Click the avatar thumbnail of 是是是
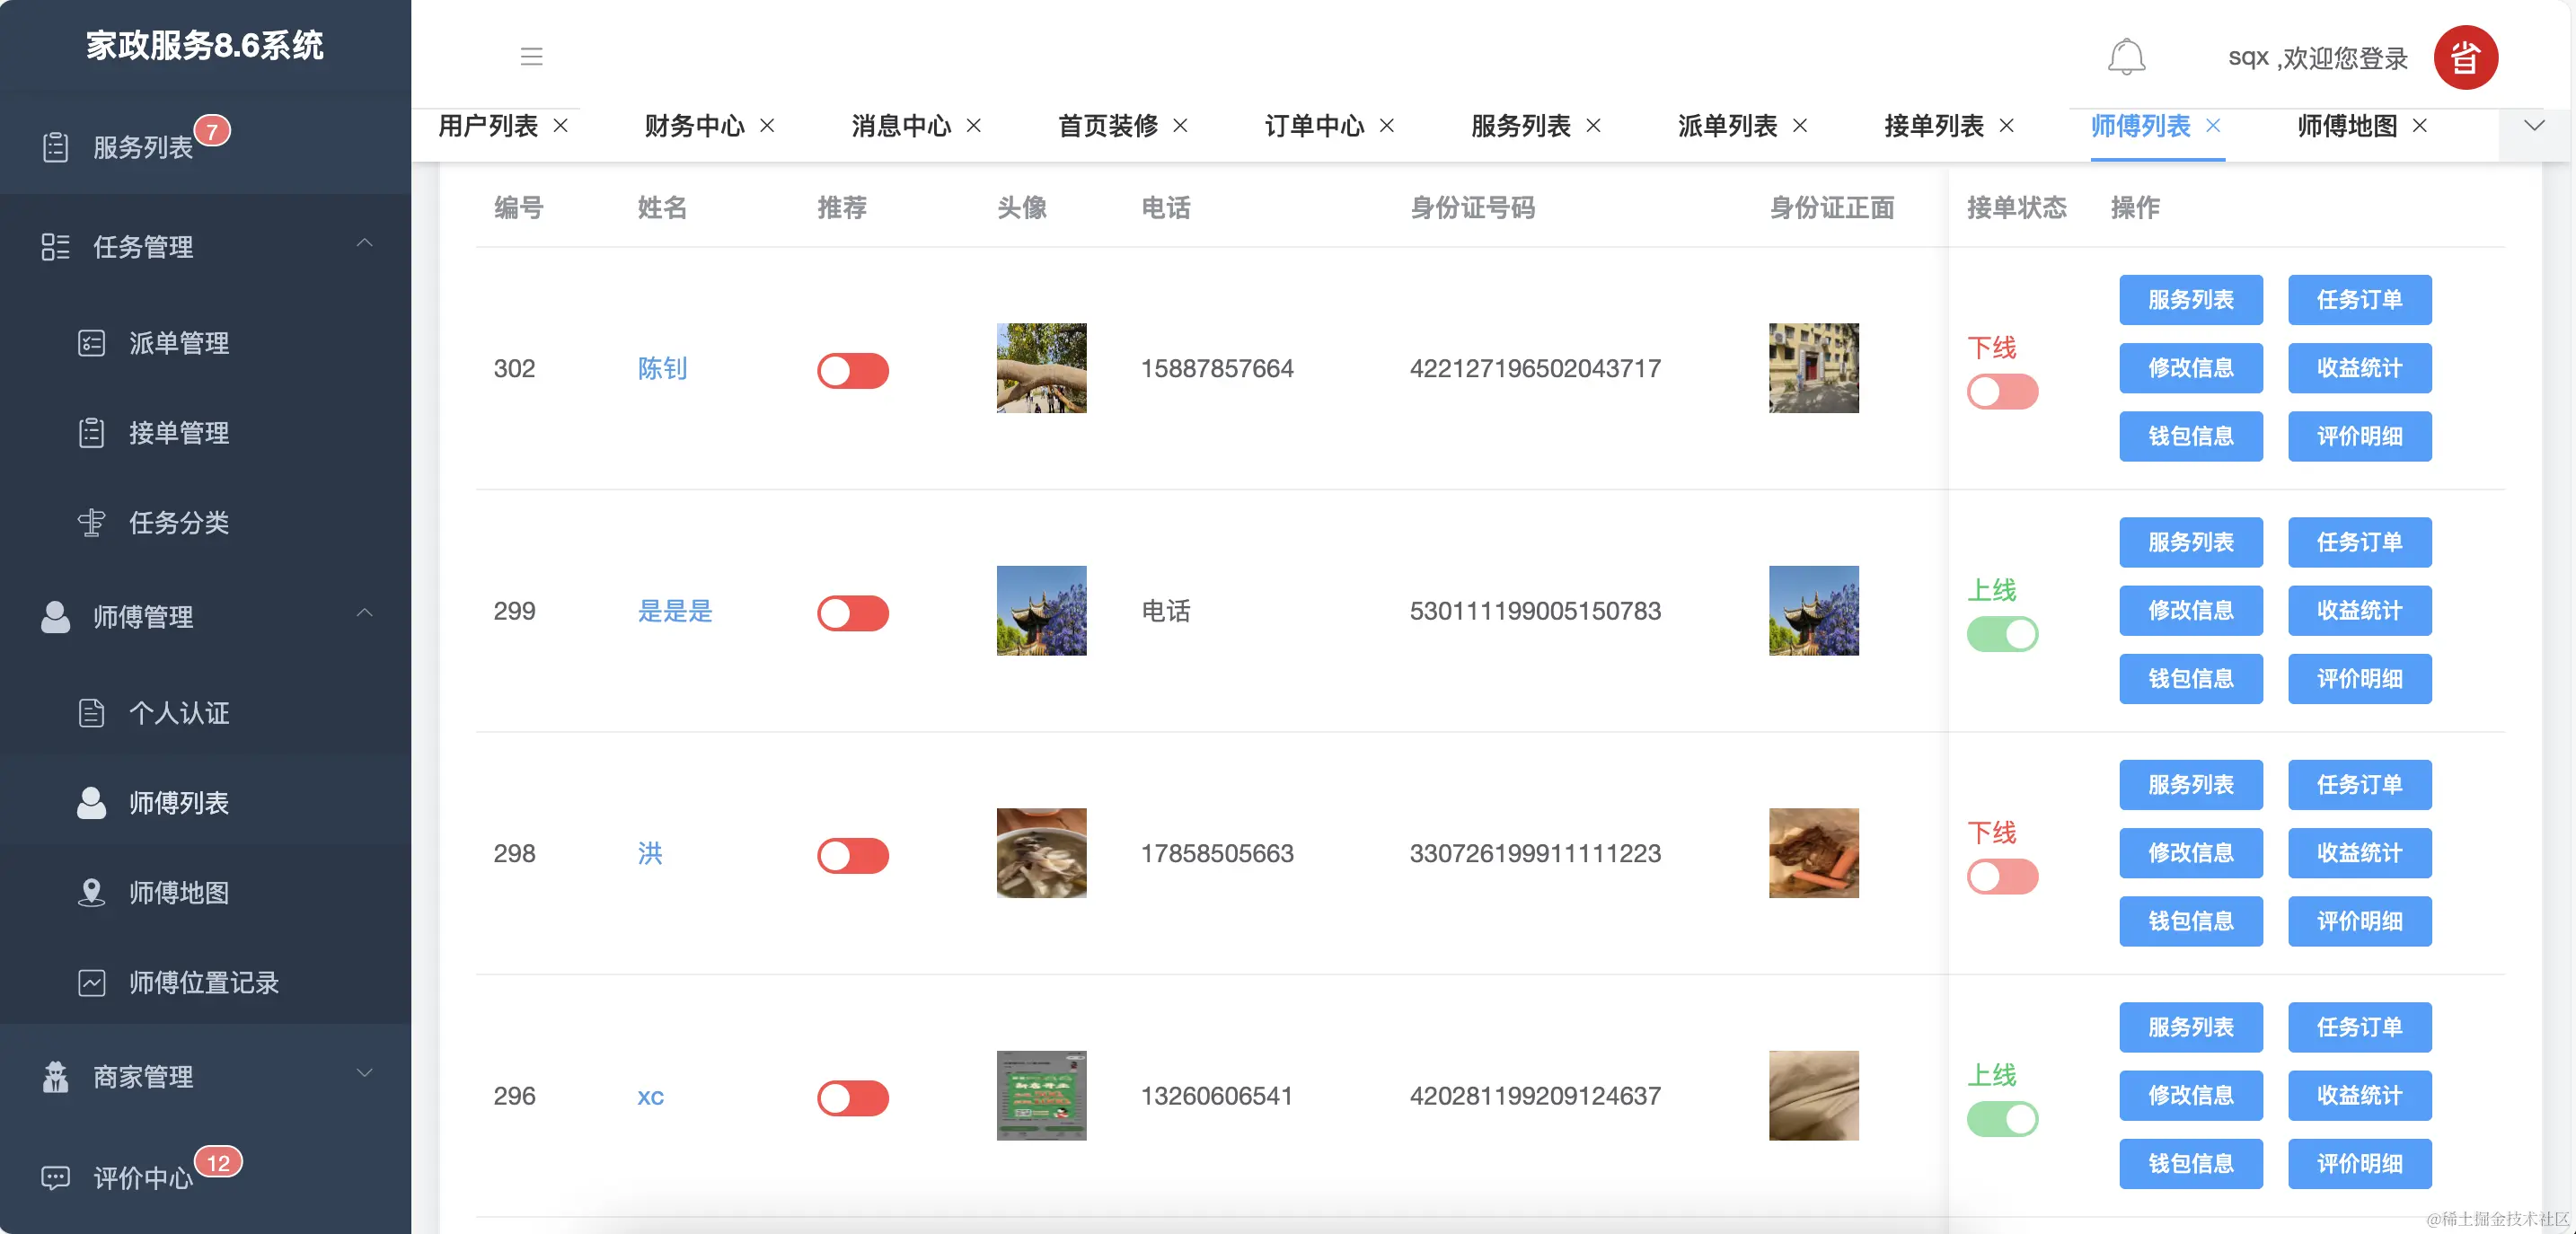The width and height of the screenshot is (2576, 1234). click(1041, 611)
